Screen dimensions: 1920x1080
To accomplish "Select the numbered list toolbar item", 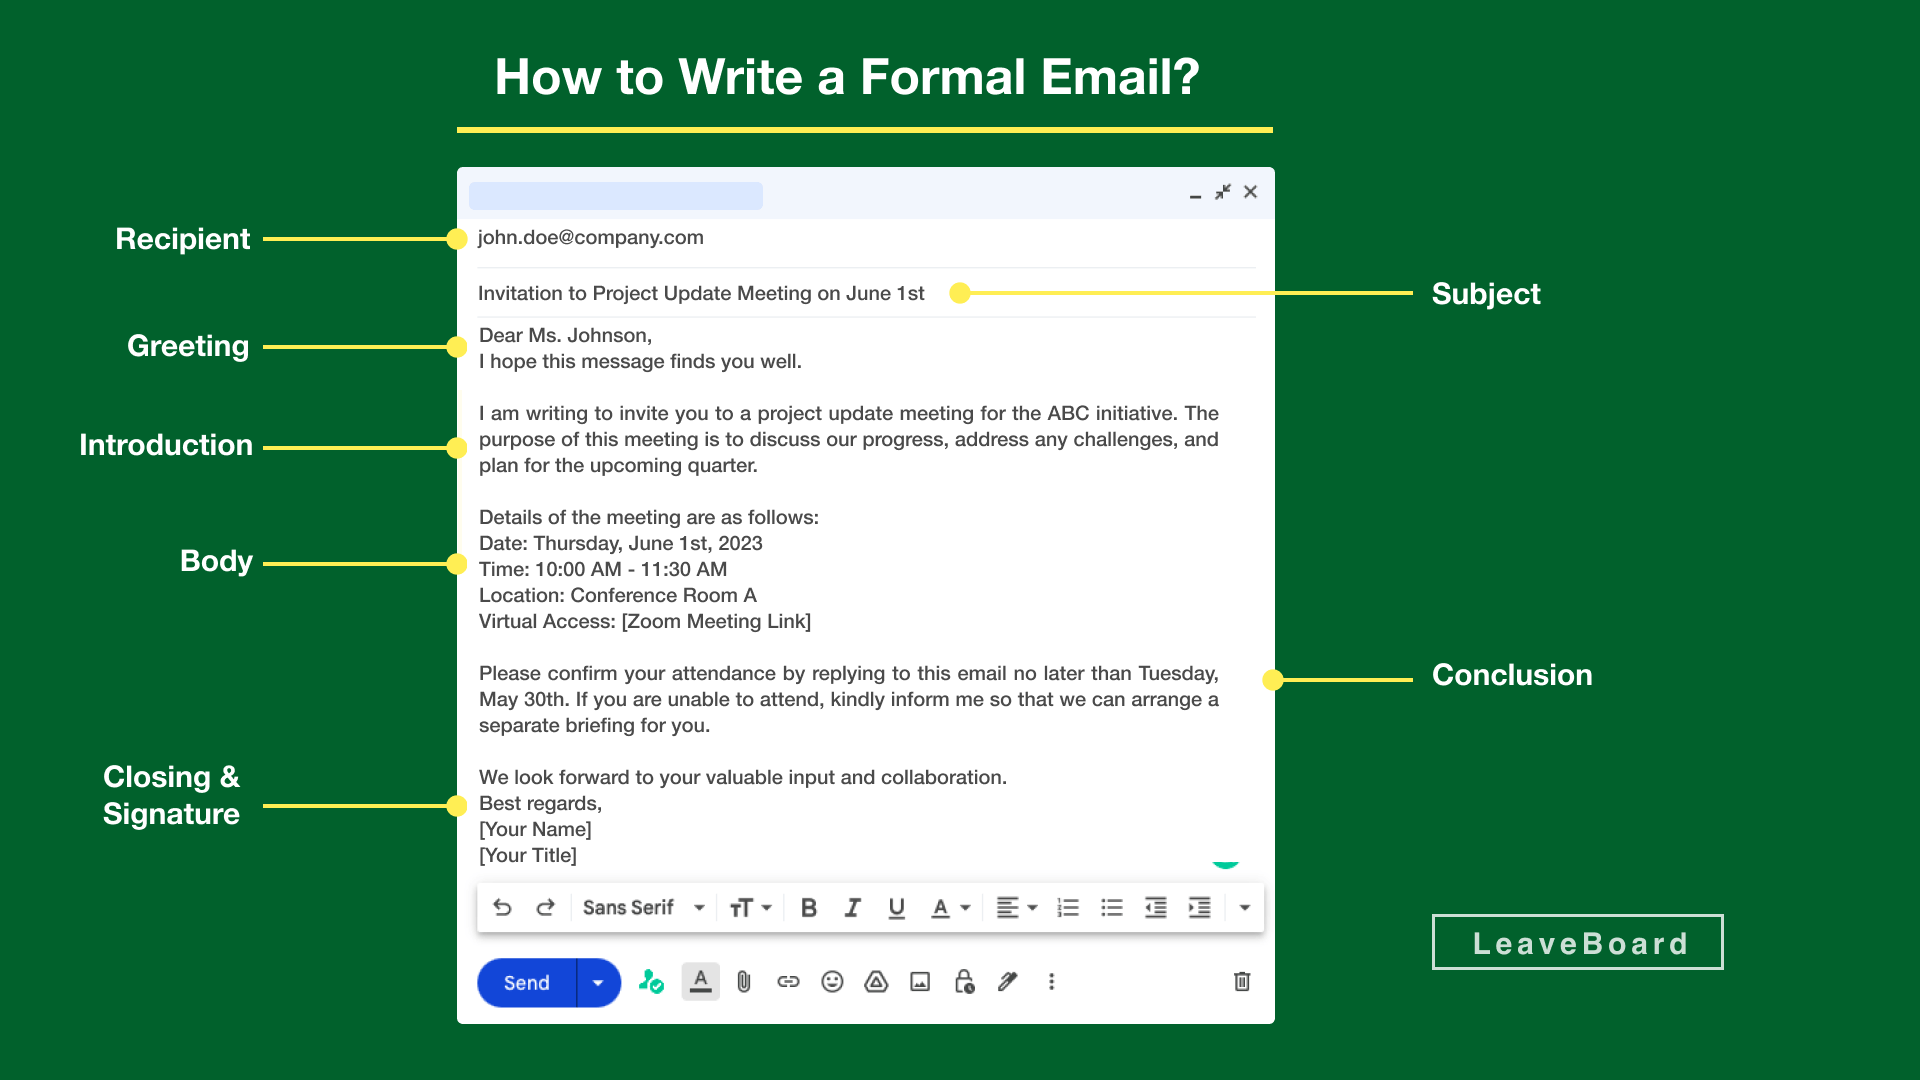I will 1068,907.
